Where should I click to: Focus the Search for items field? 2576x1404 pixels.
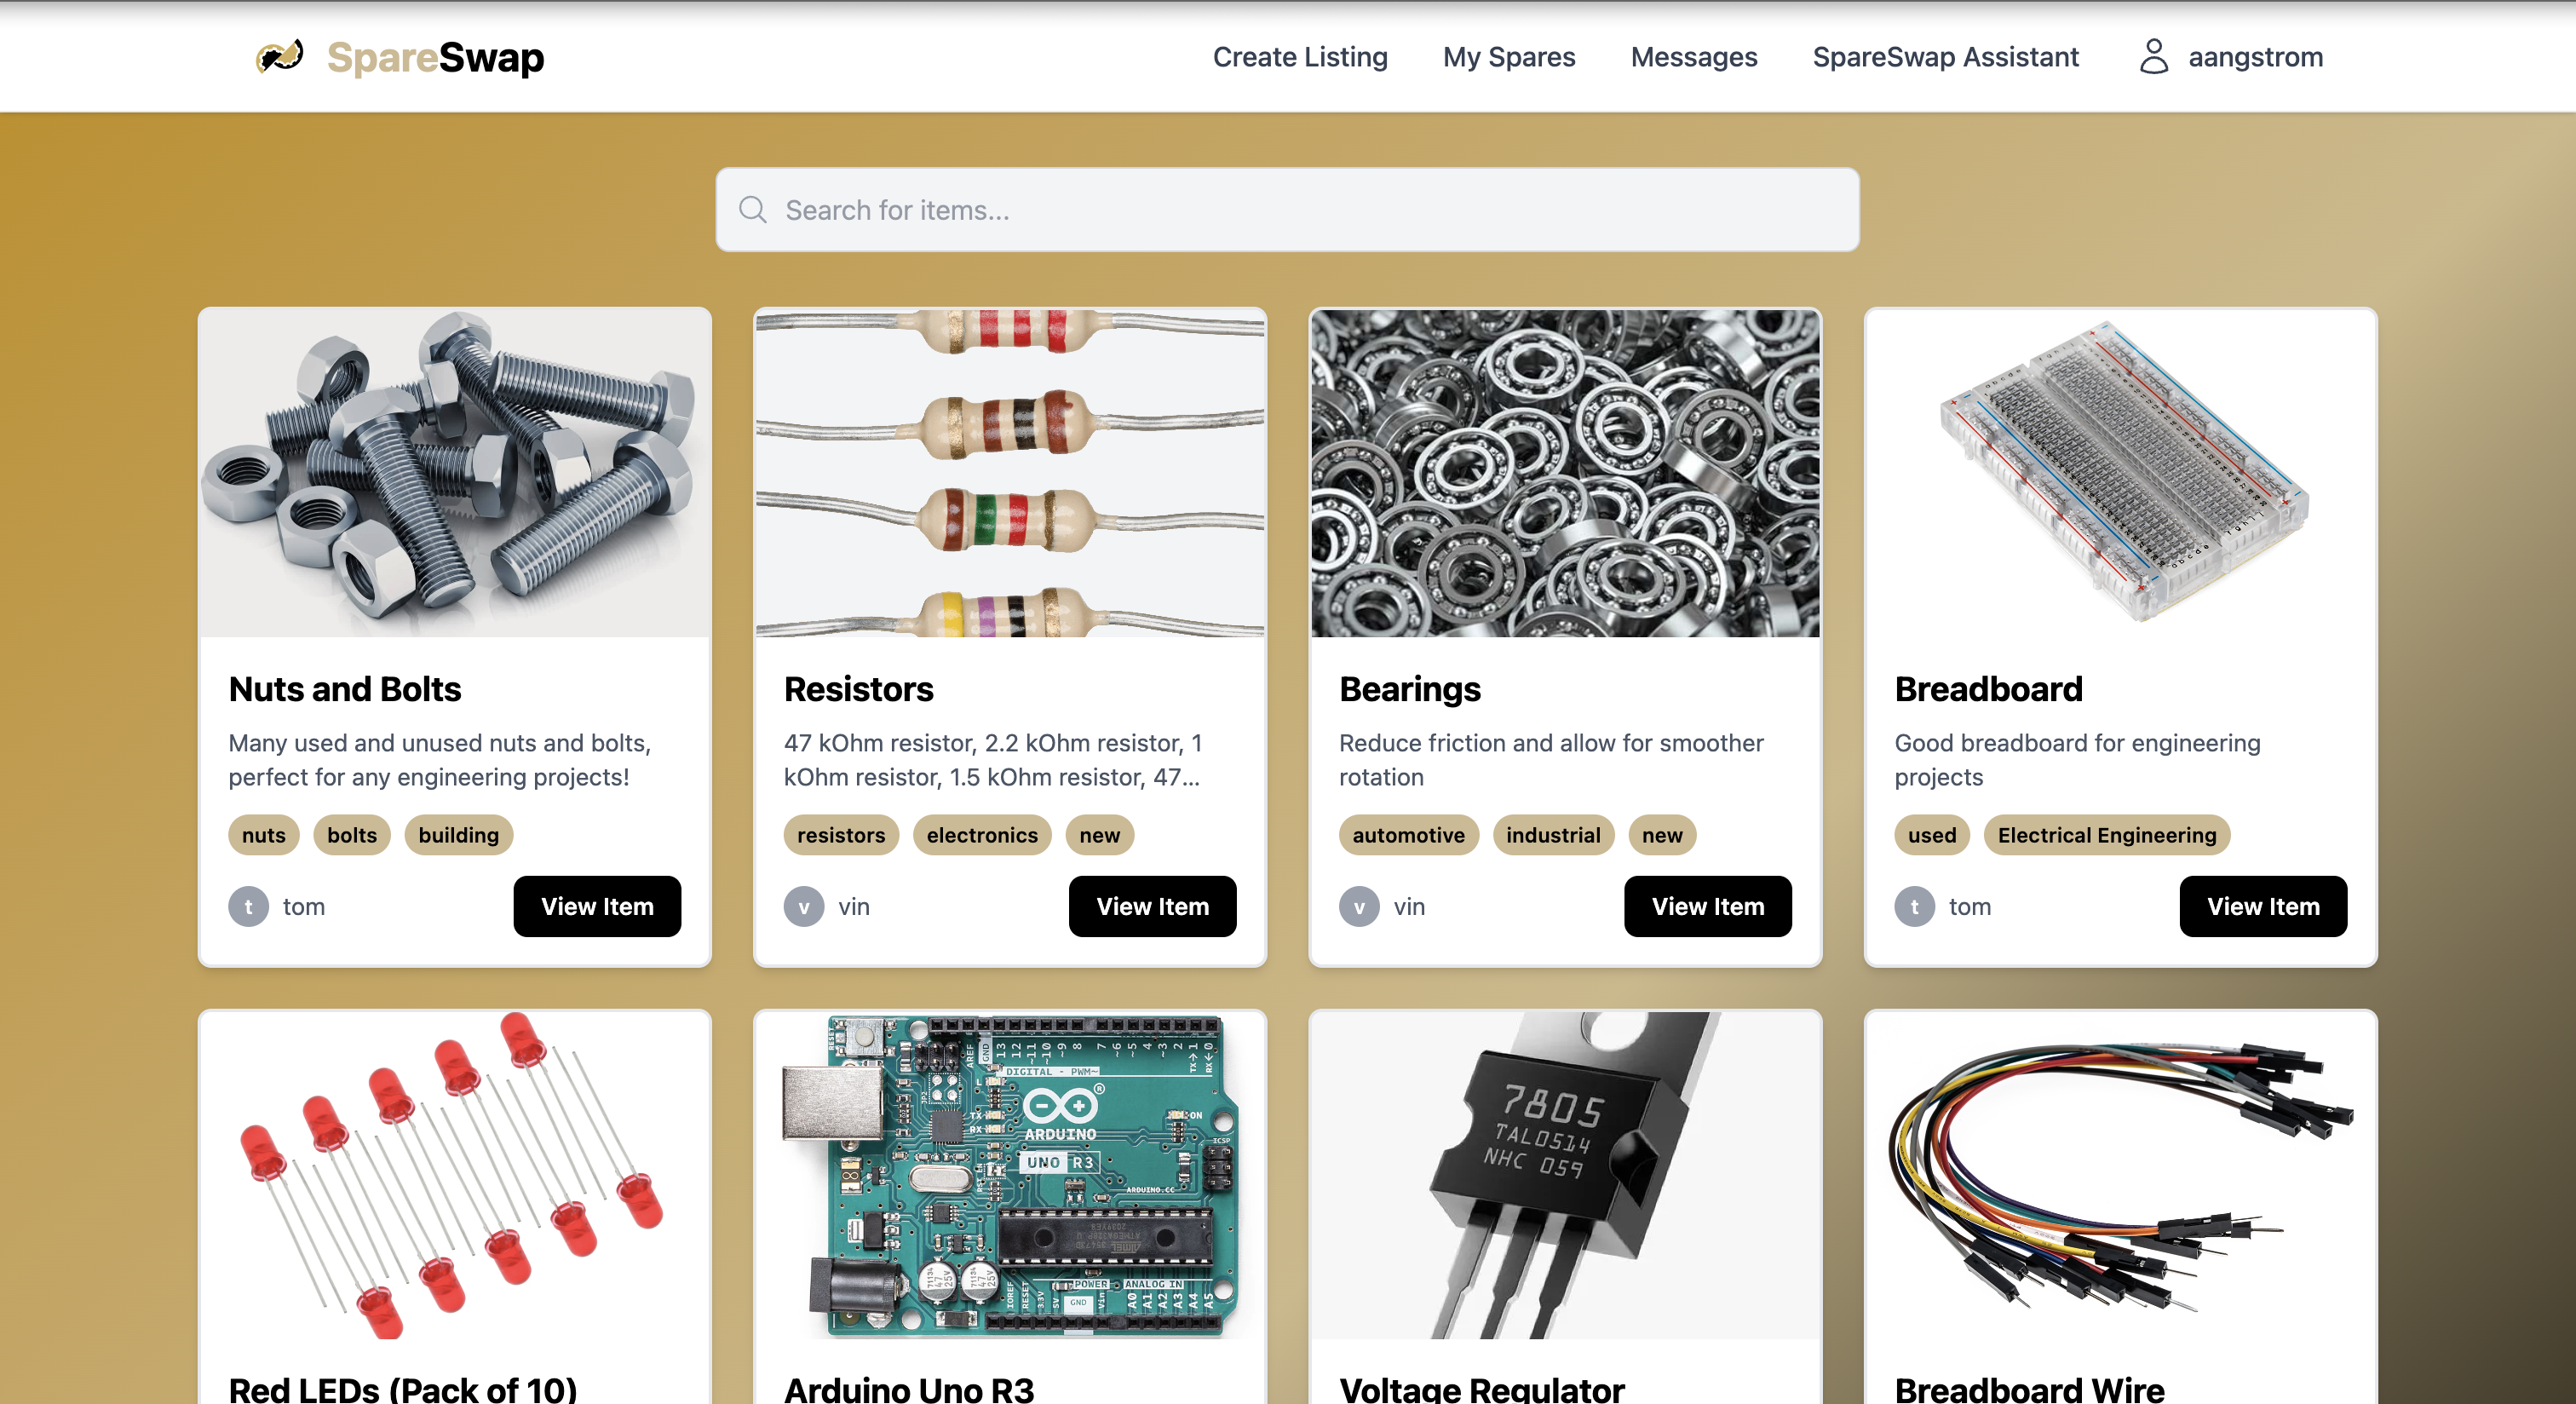click(1287, 210)
